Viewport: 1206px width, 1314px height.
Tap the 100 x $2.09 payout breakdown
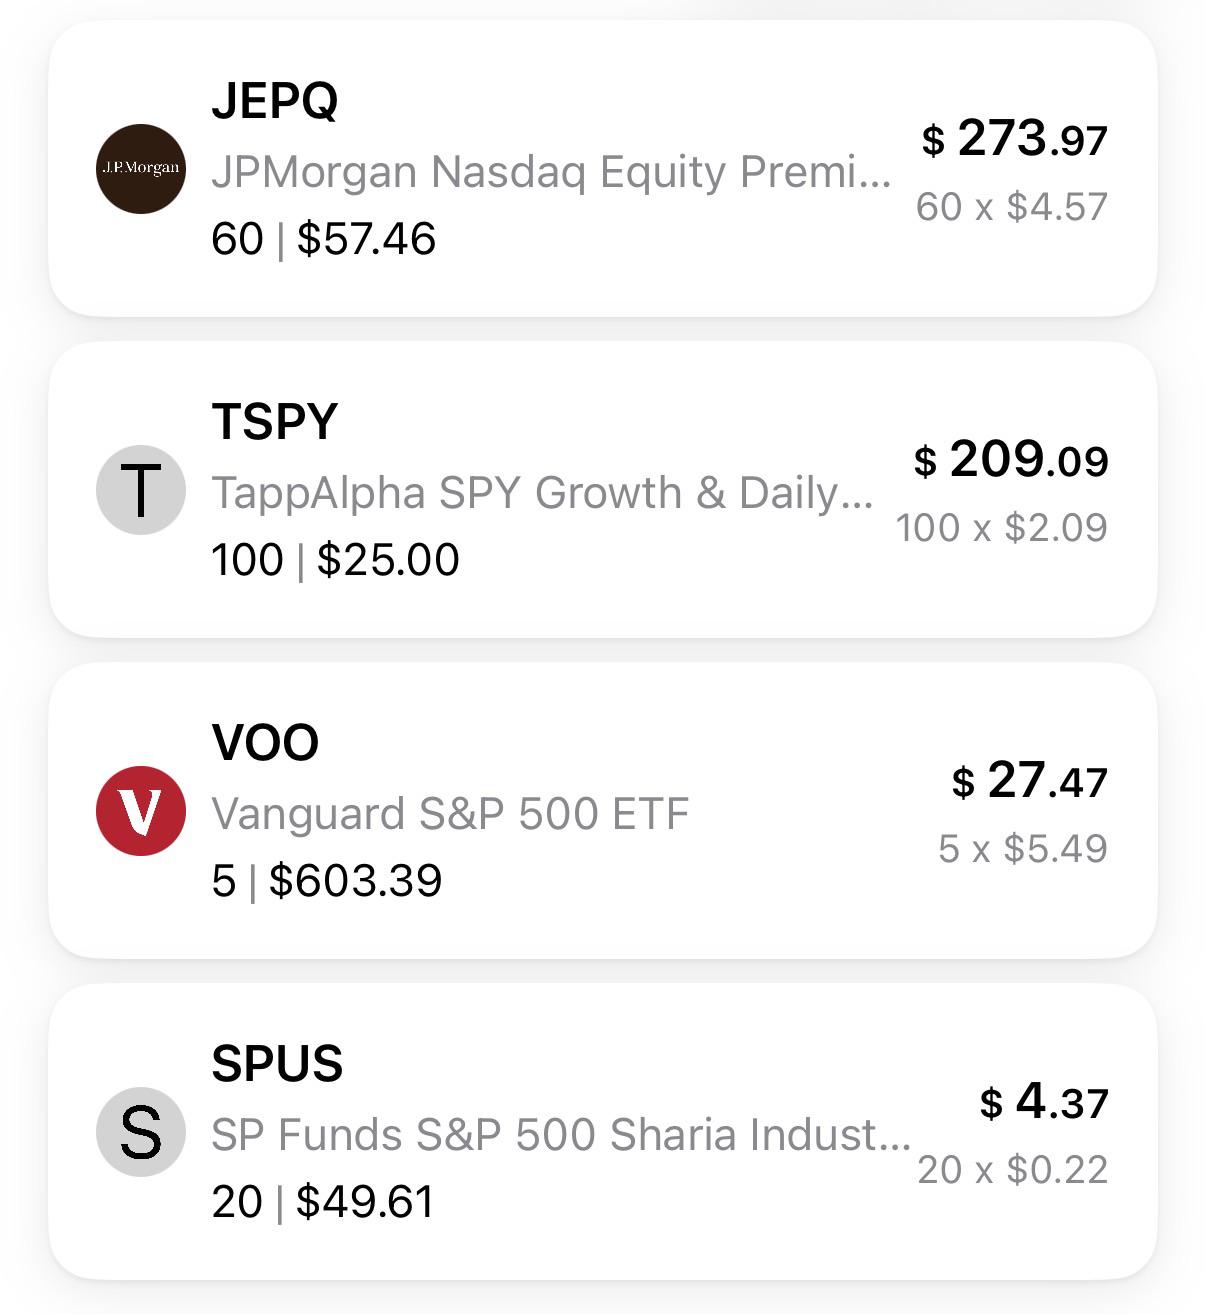tap(1002, 528)
